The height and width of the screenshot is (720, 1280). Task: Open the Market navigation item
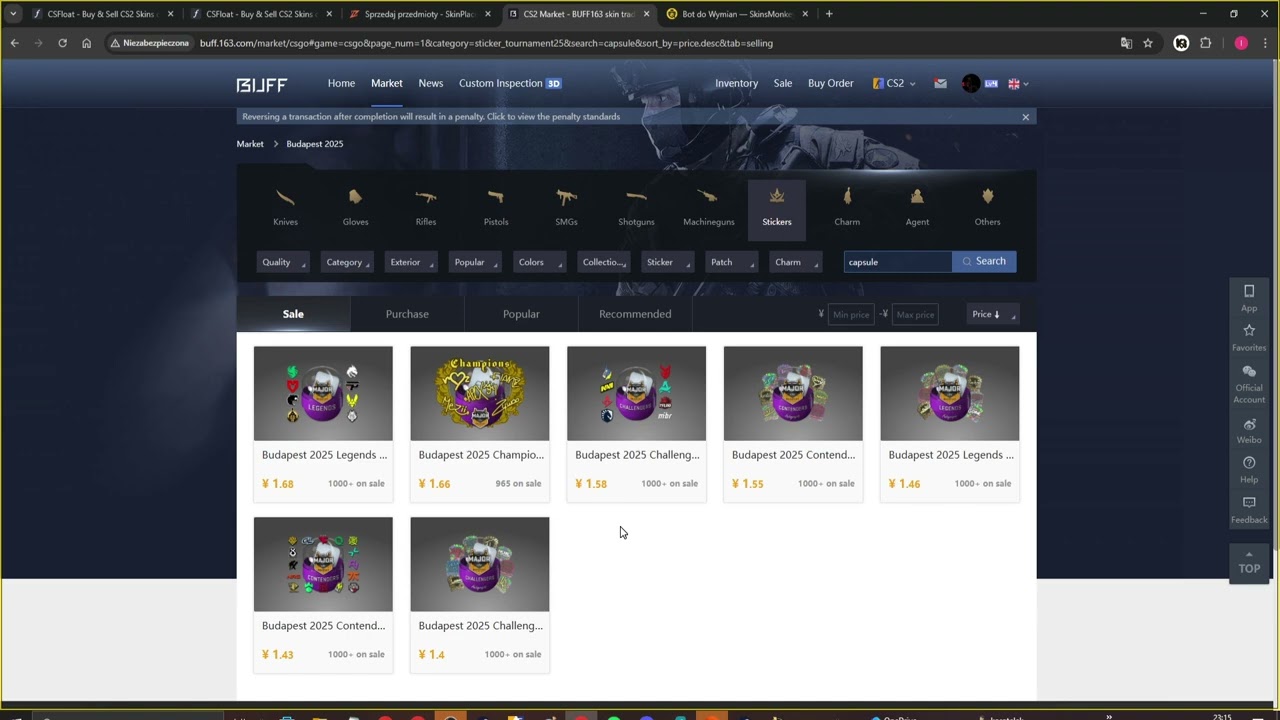(386, 84)
